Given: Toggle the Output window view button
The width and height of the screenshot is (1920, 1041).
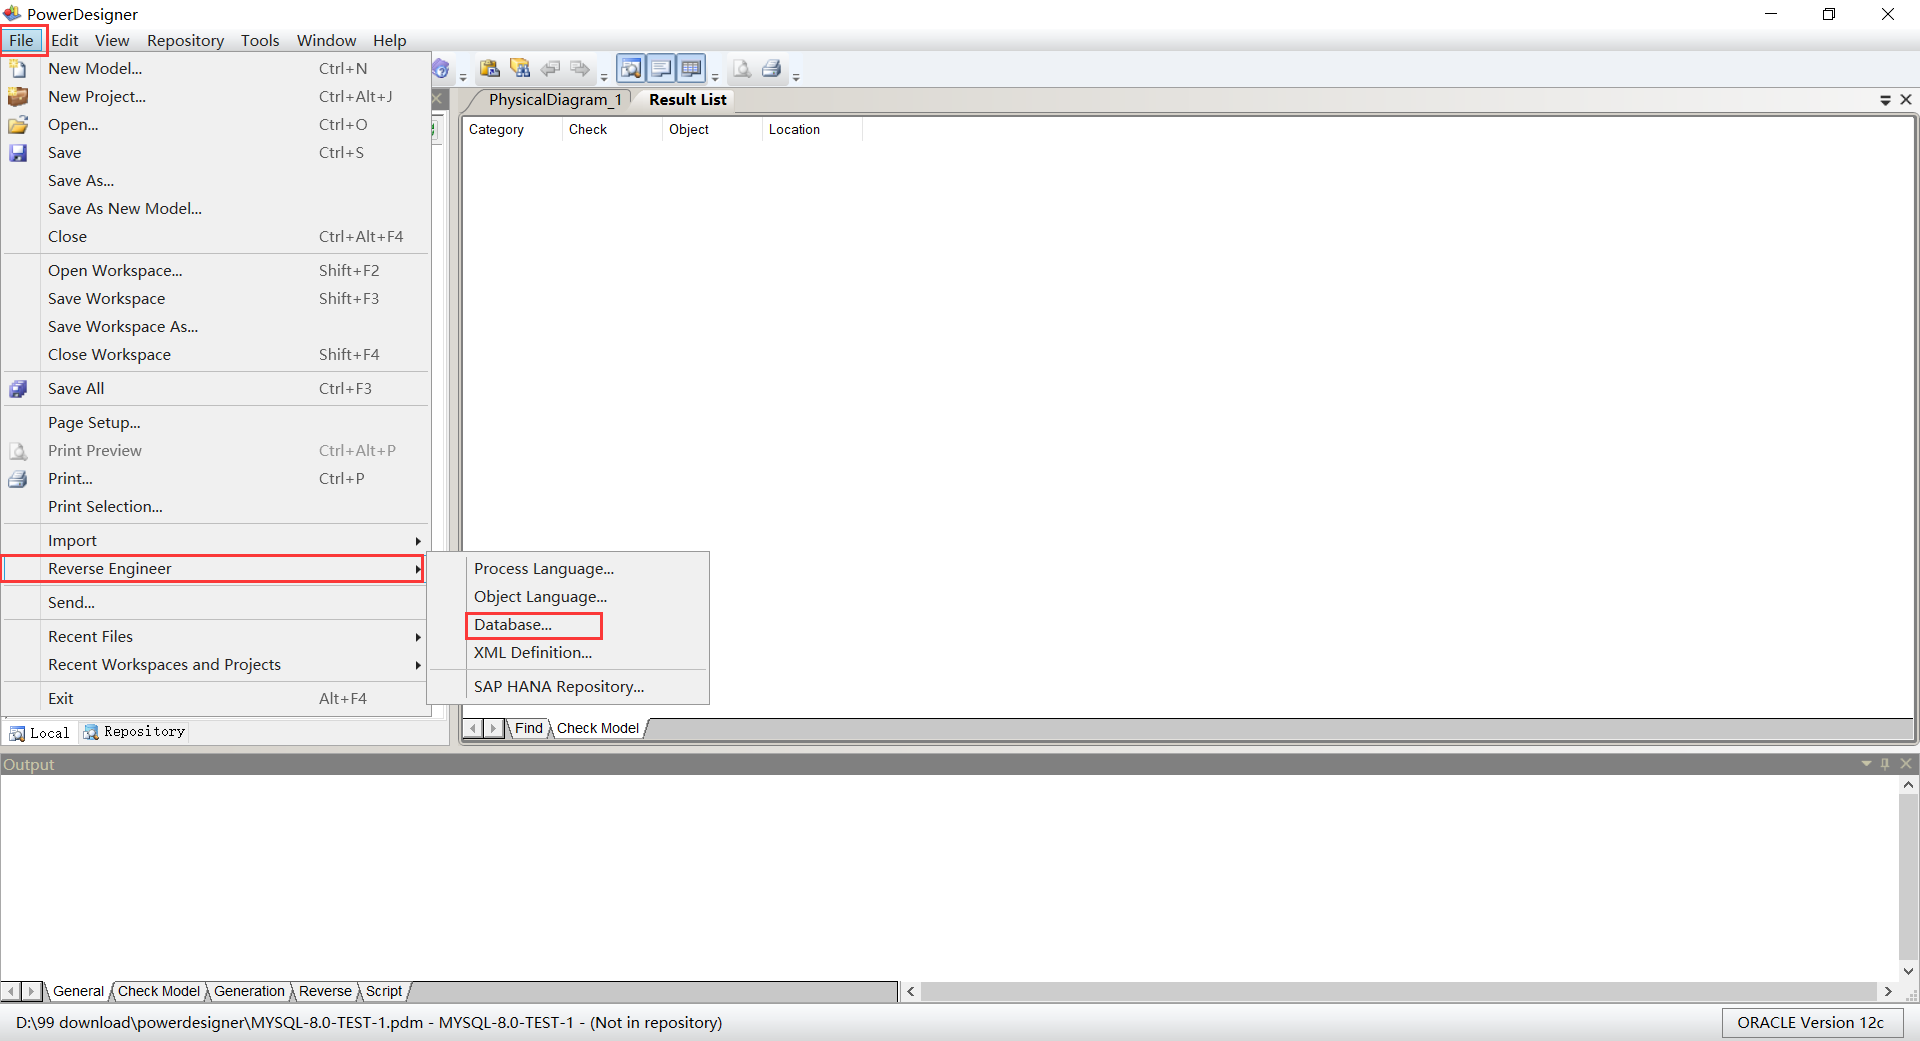Looking at the screenshot, I should [x=661, y=68].
